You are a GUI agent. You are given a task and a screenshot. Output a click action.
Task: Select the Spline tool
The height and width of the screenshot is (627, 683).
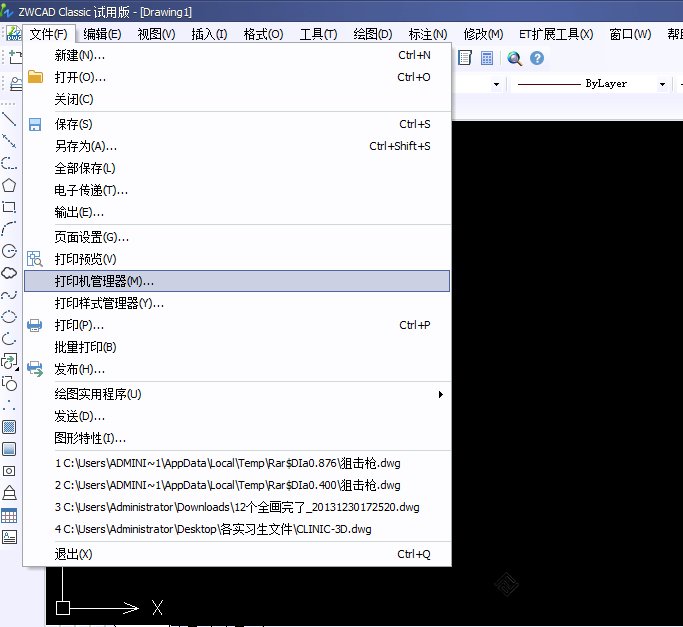[x=9, y=295]
